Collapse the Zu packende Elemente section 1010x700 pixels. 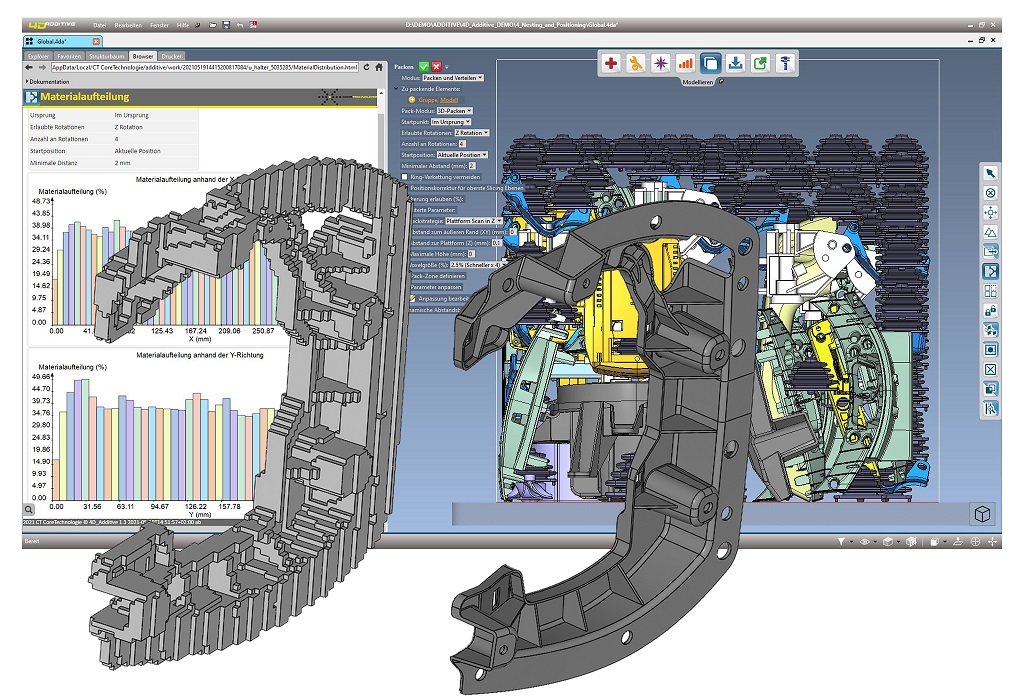[x=396, y=89]
